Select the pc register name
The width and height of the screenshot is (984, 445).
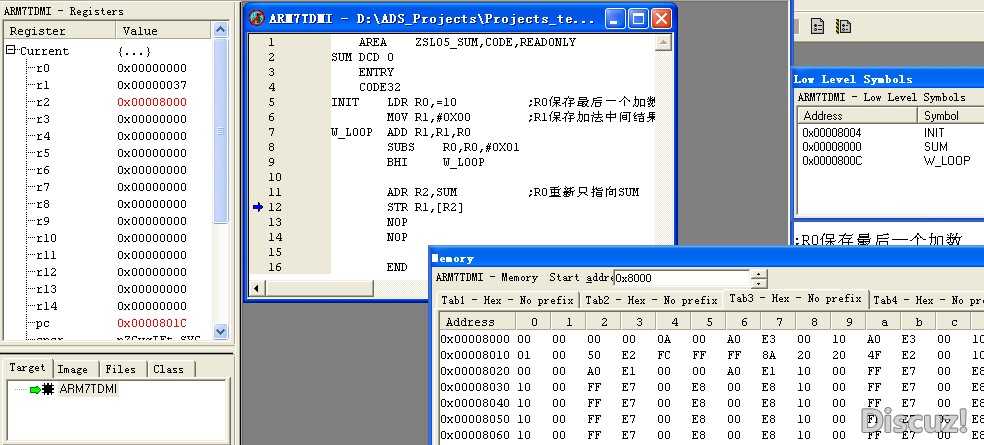[43, 323]
